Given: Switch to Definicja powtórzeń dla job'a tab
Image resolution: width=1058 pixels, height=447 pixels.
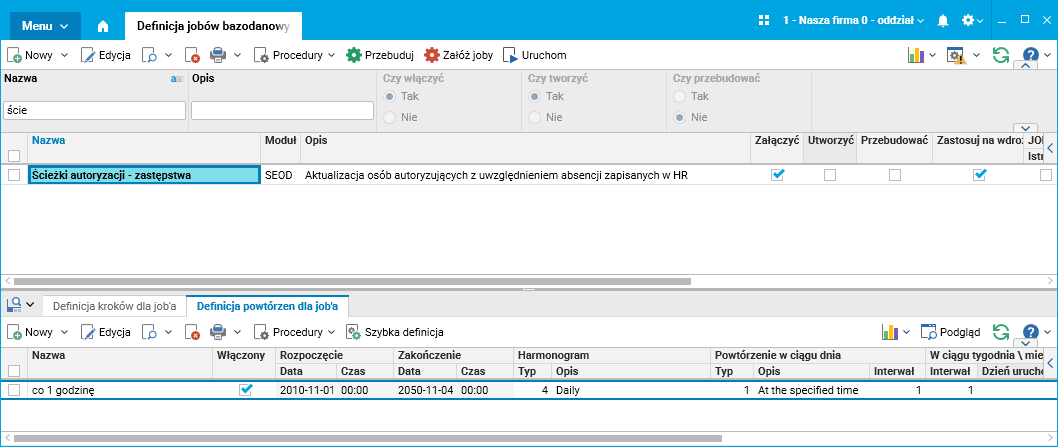Looking at the screenshot, I should 268,306.
